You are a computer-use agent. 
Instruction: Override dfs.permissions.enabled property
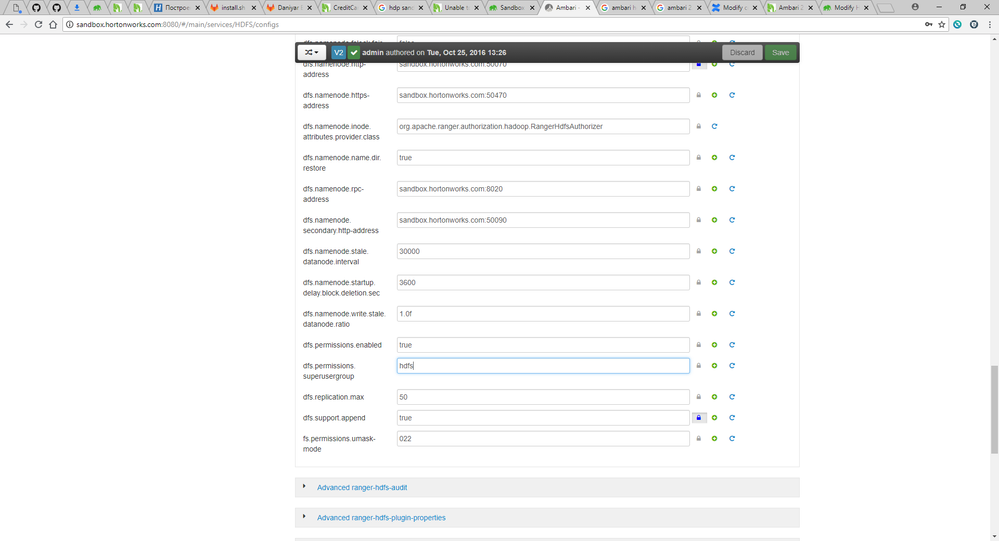pyautogui.click(x=714, y=345)
